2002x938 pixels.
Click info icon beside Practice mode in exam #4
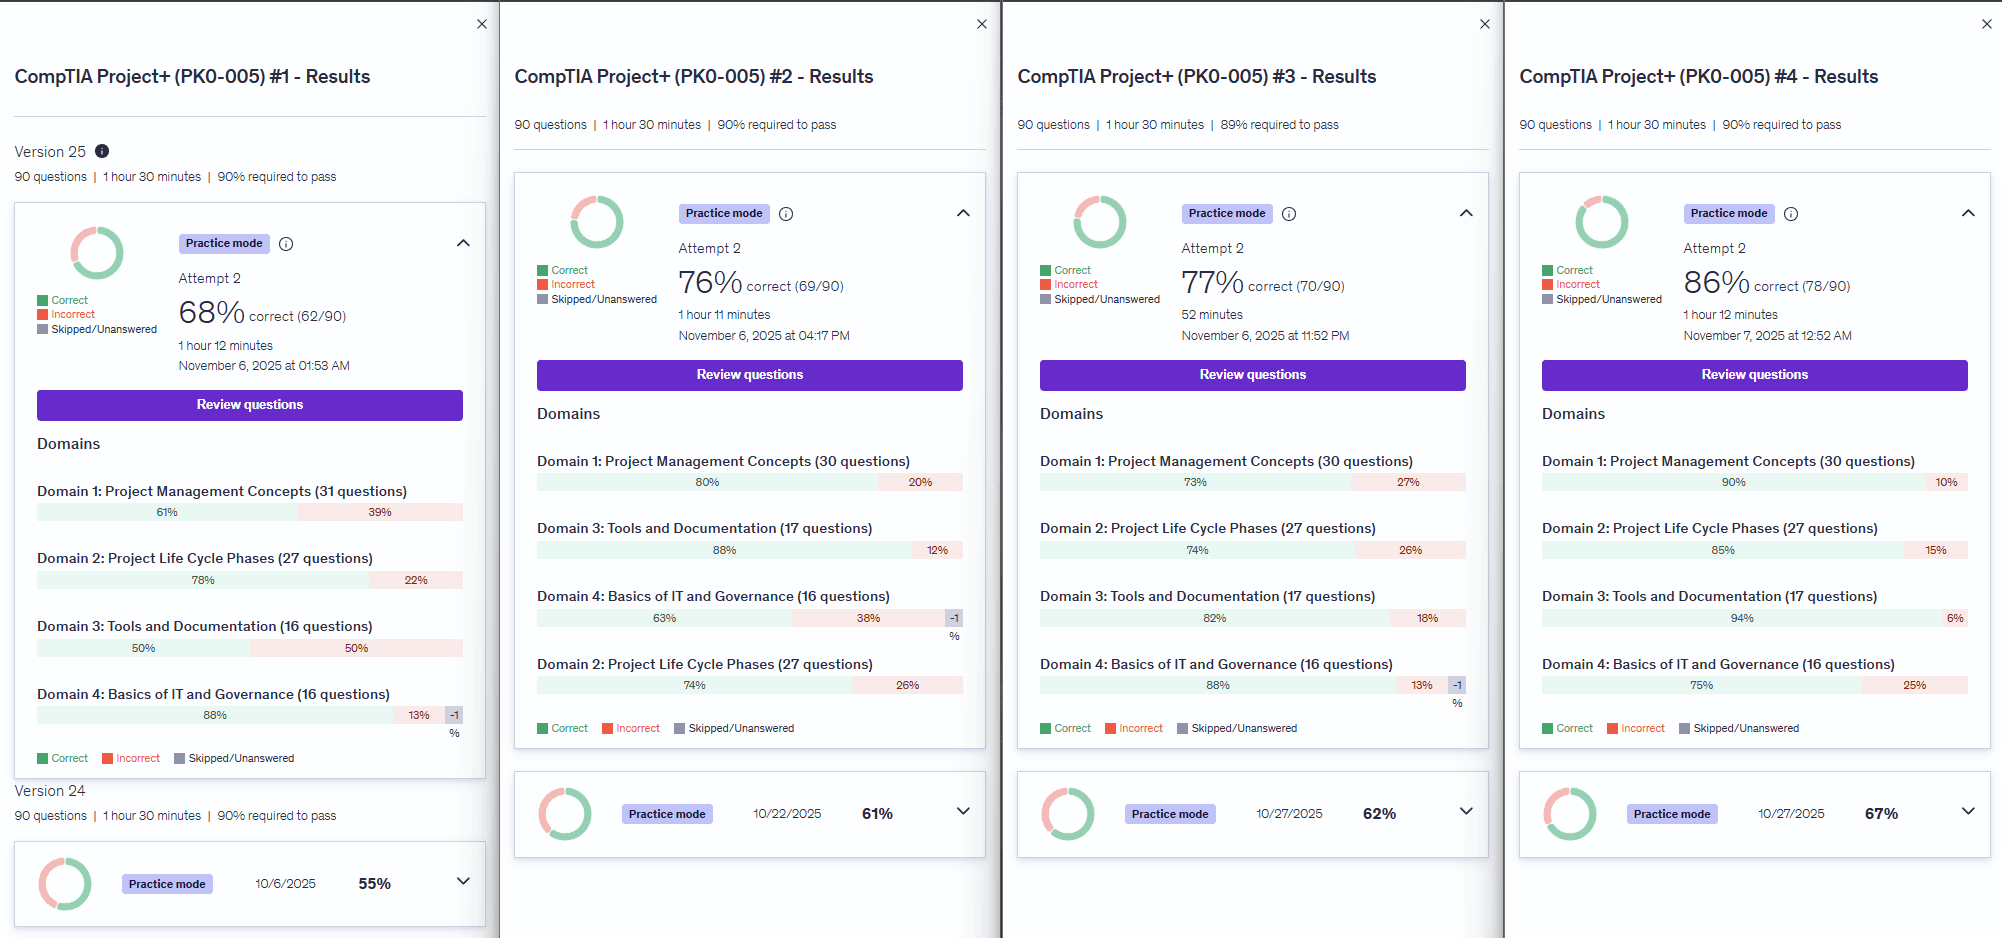click(x=1791, y=214)
